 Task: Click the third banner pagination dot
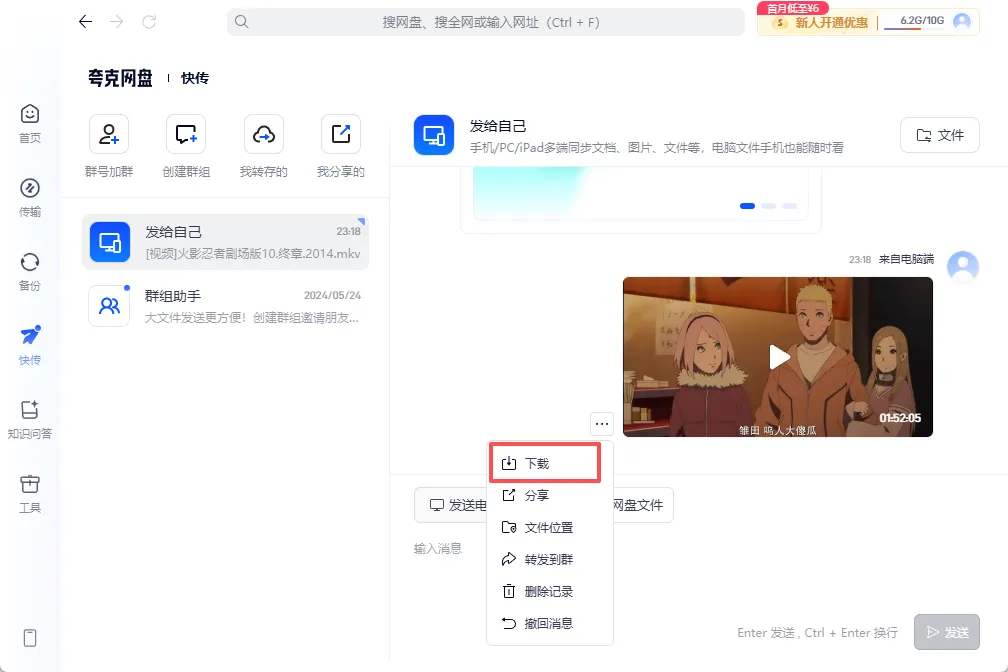click(789, 206)
